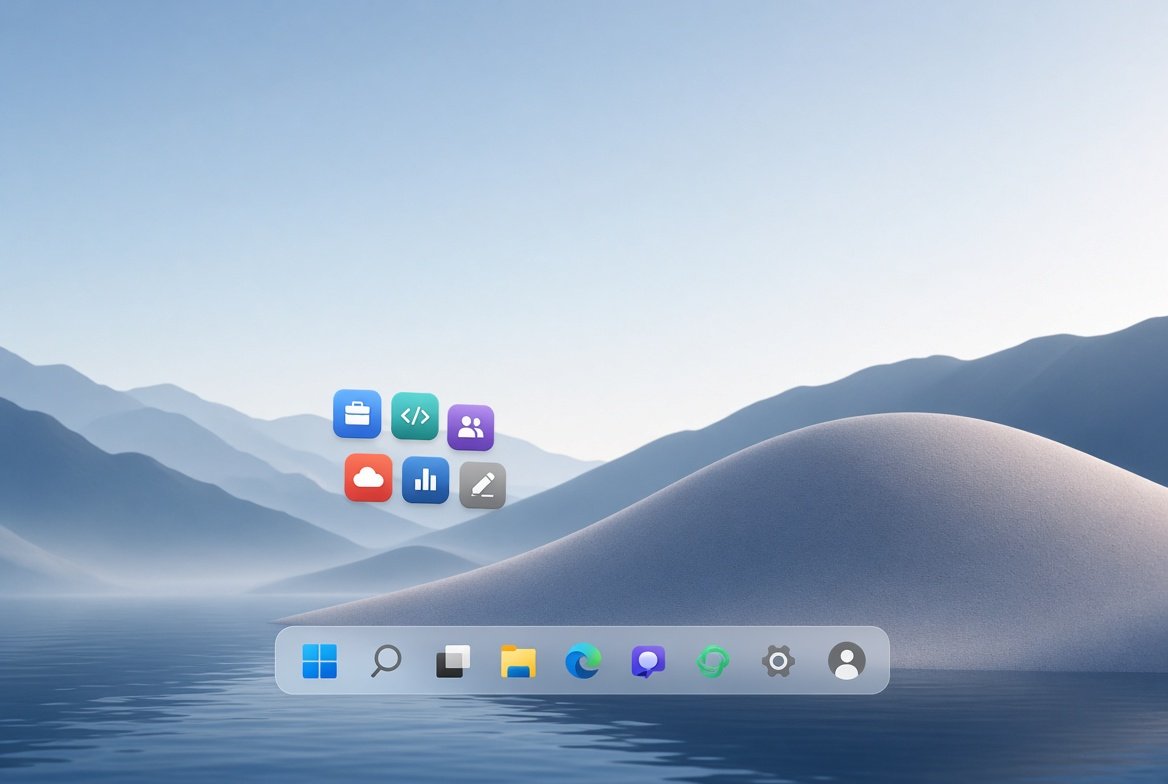Open the red cloud app icon

[x=369, y=478]
